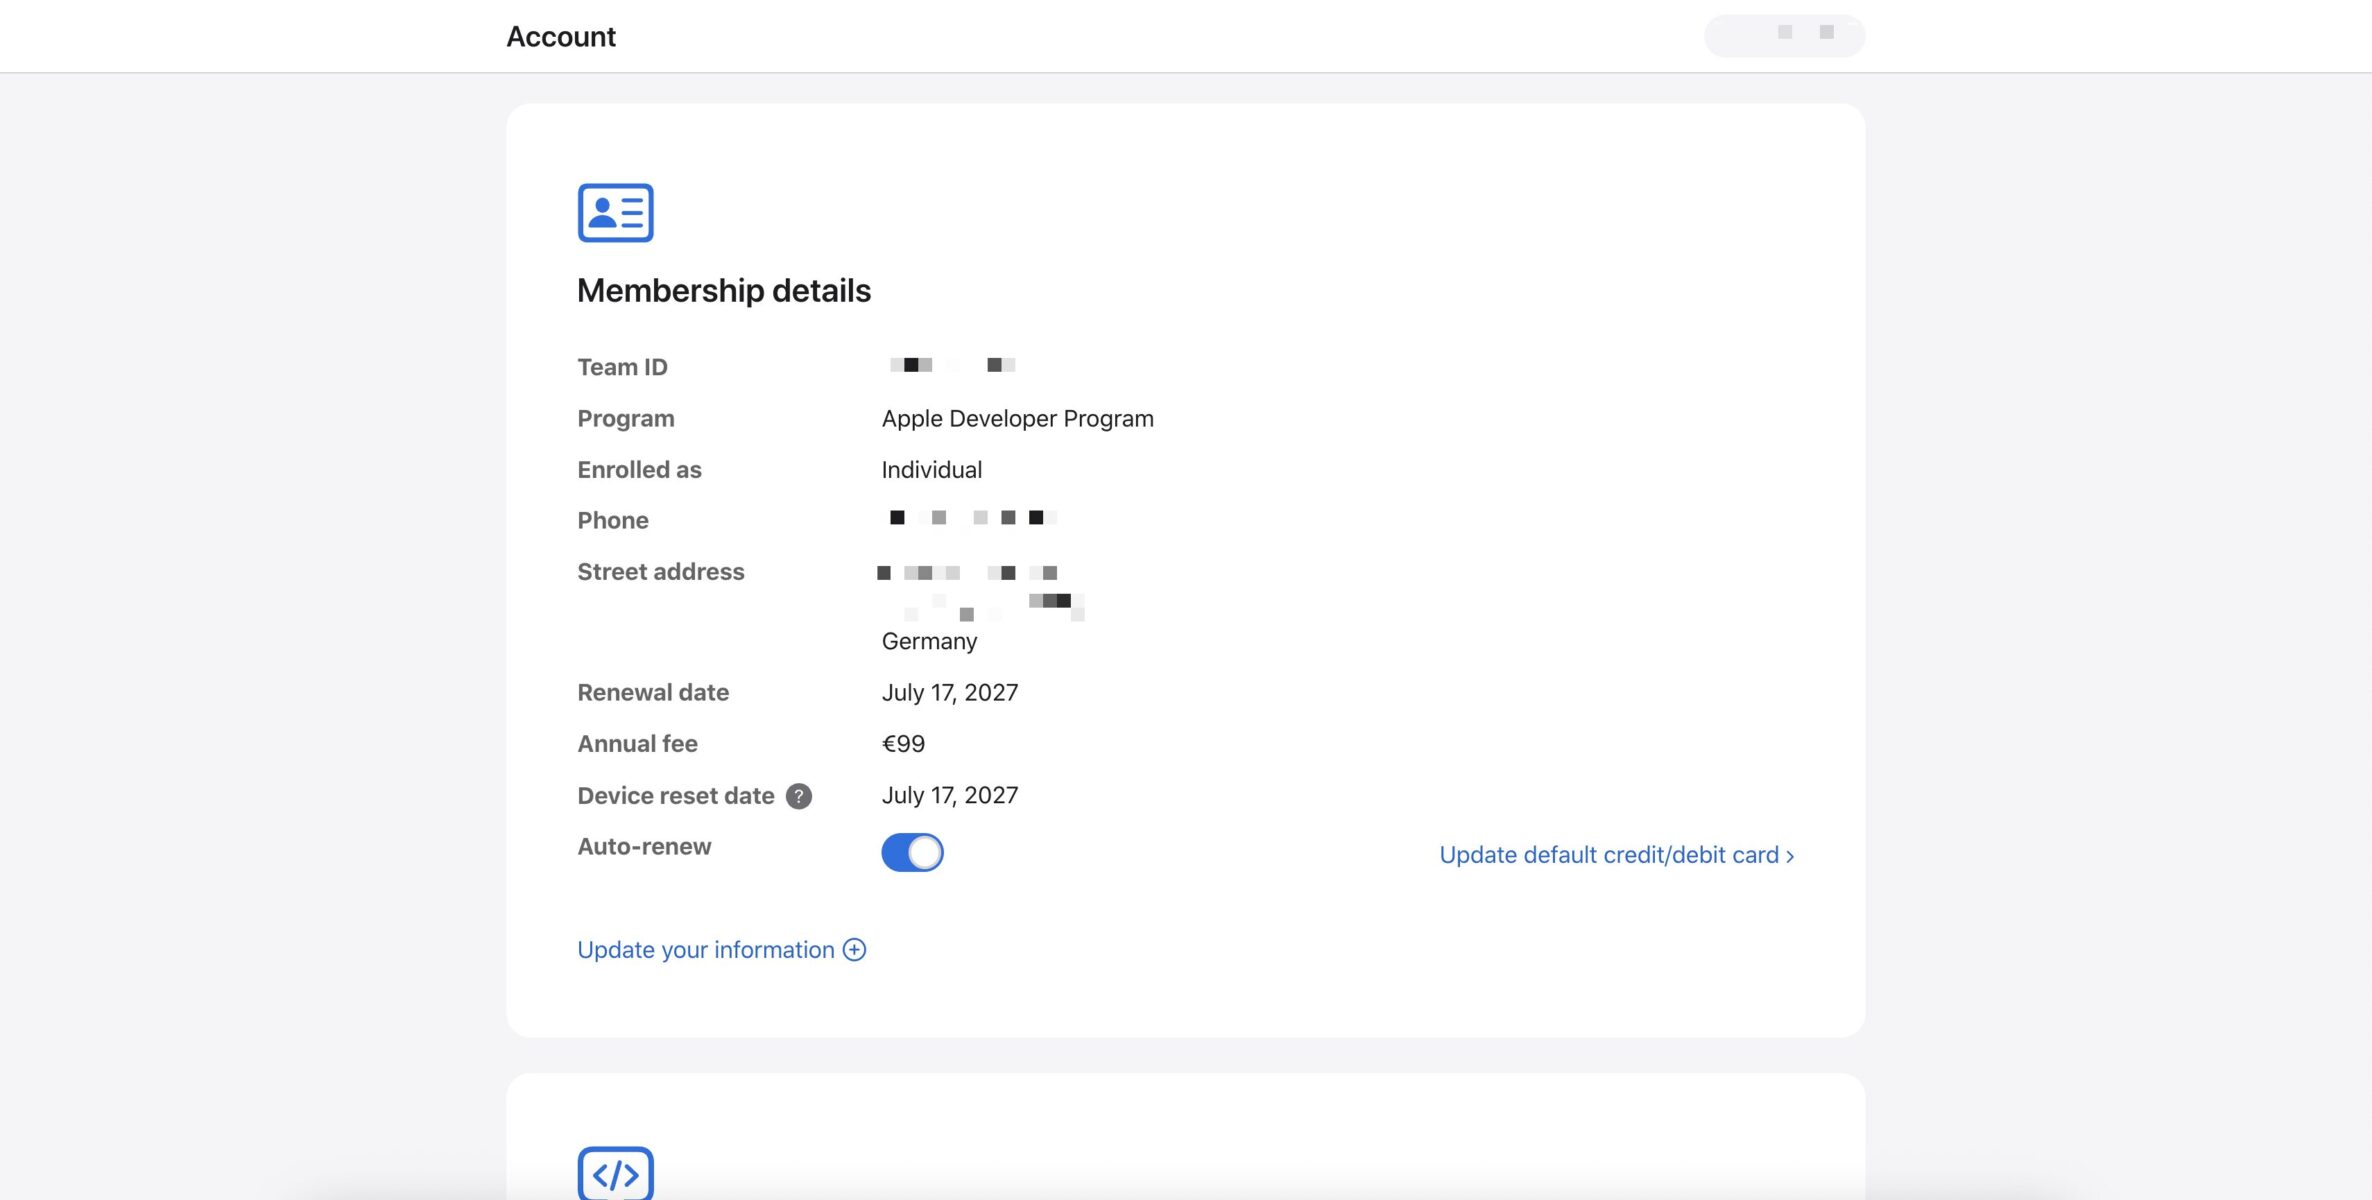This screenshot has height=1200, width=2372.
Task: Click the Renewal date label
Action: 653,692
